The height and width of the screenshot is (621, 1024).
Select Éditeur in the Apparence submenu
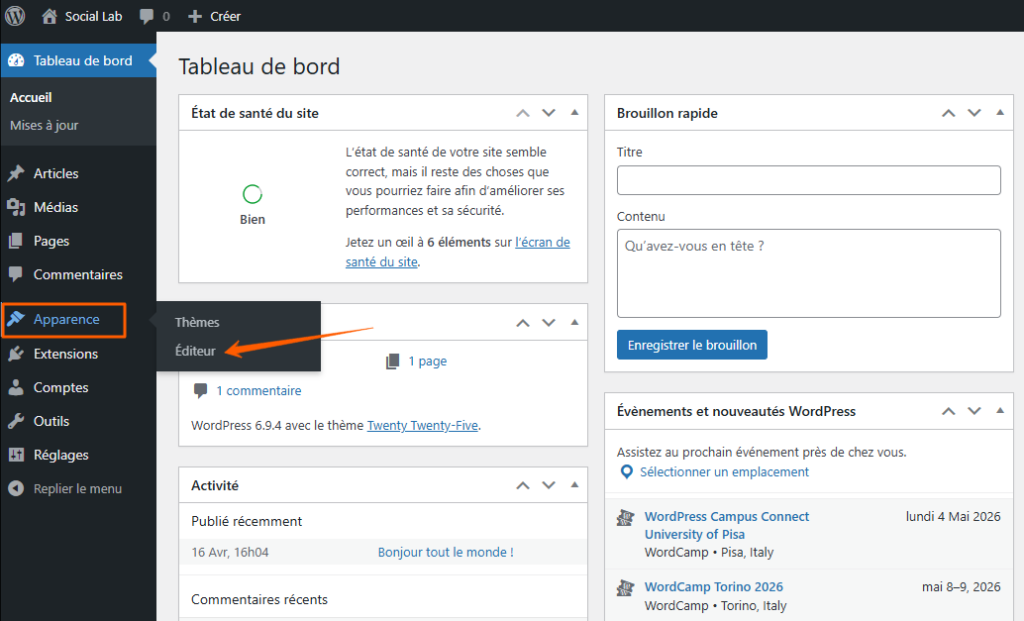195,351
